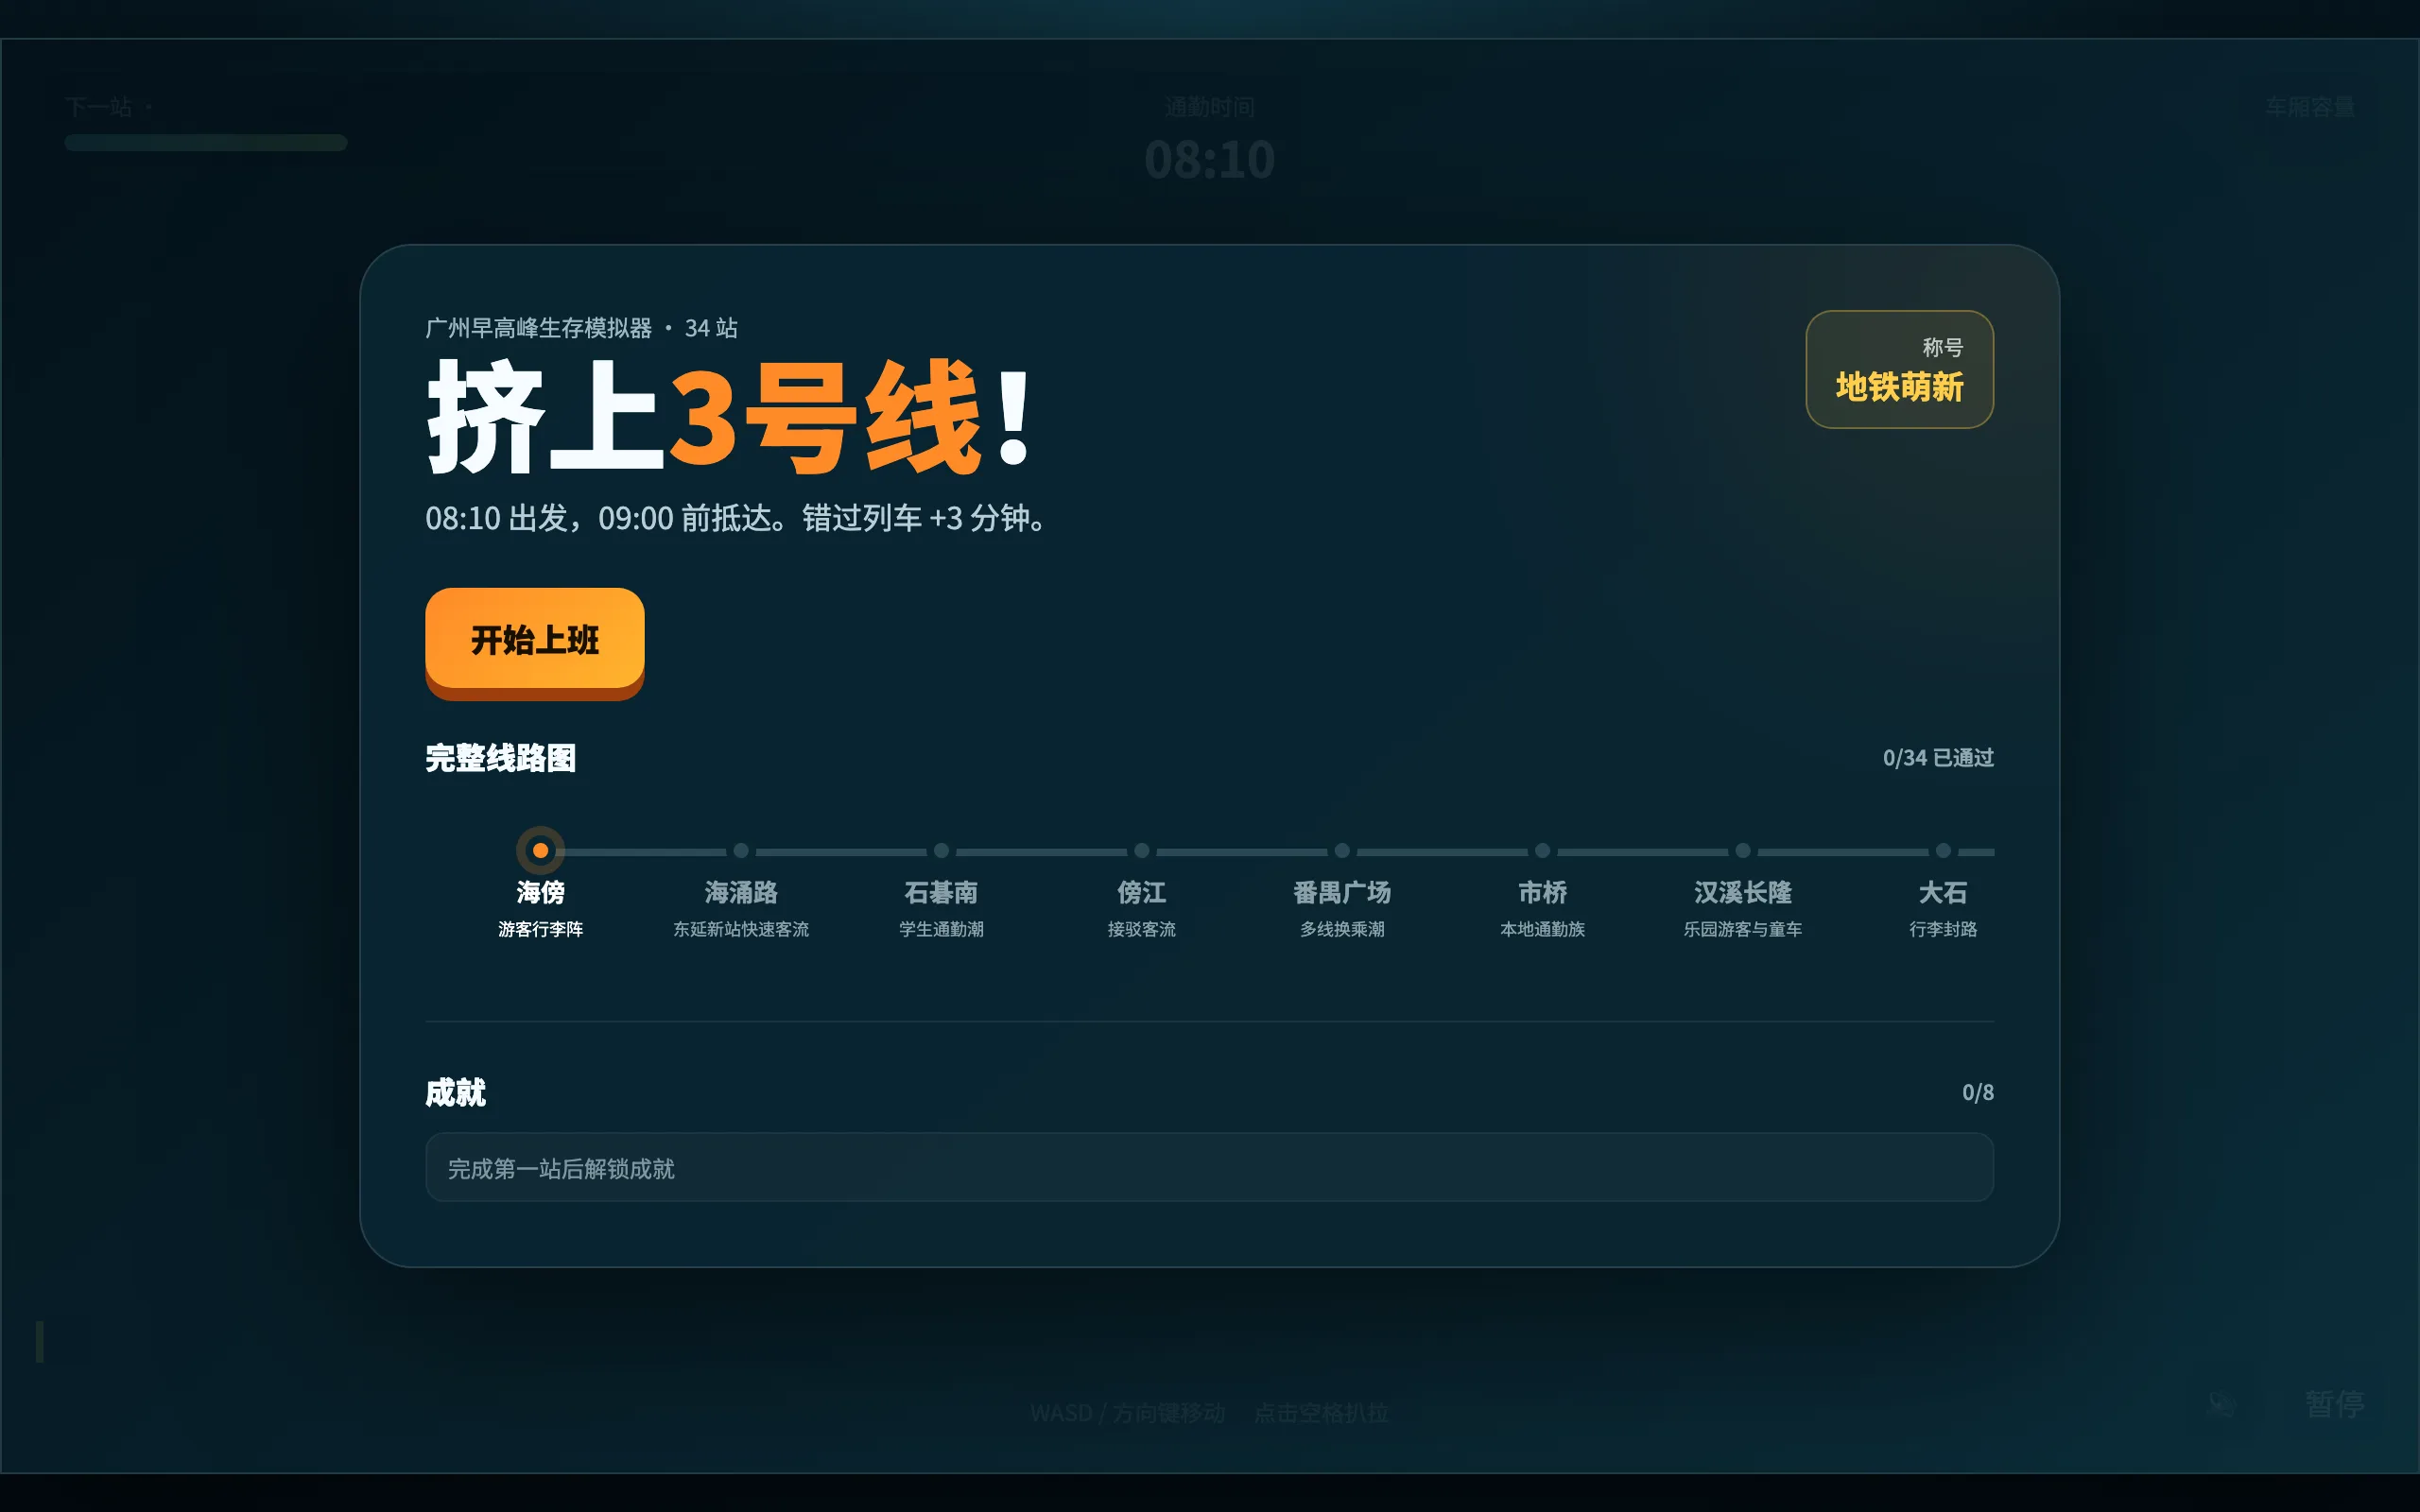Click the 挤上3号线 game title
The height and width of the screenshot is (1512, 2420).
pyautogui.click(x=729, y=416)
